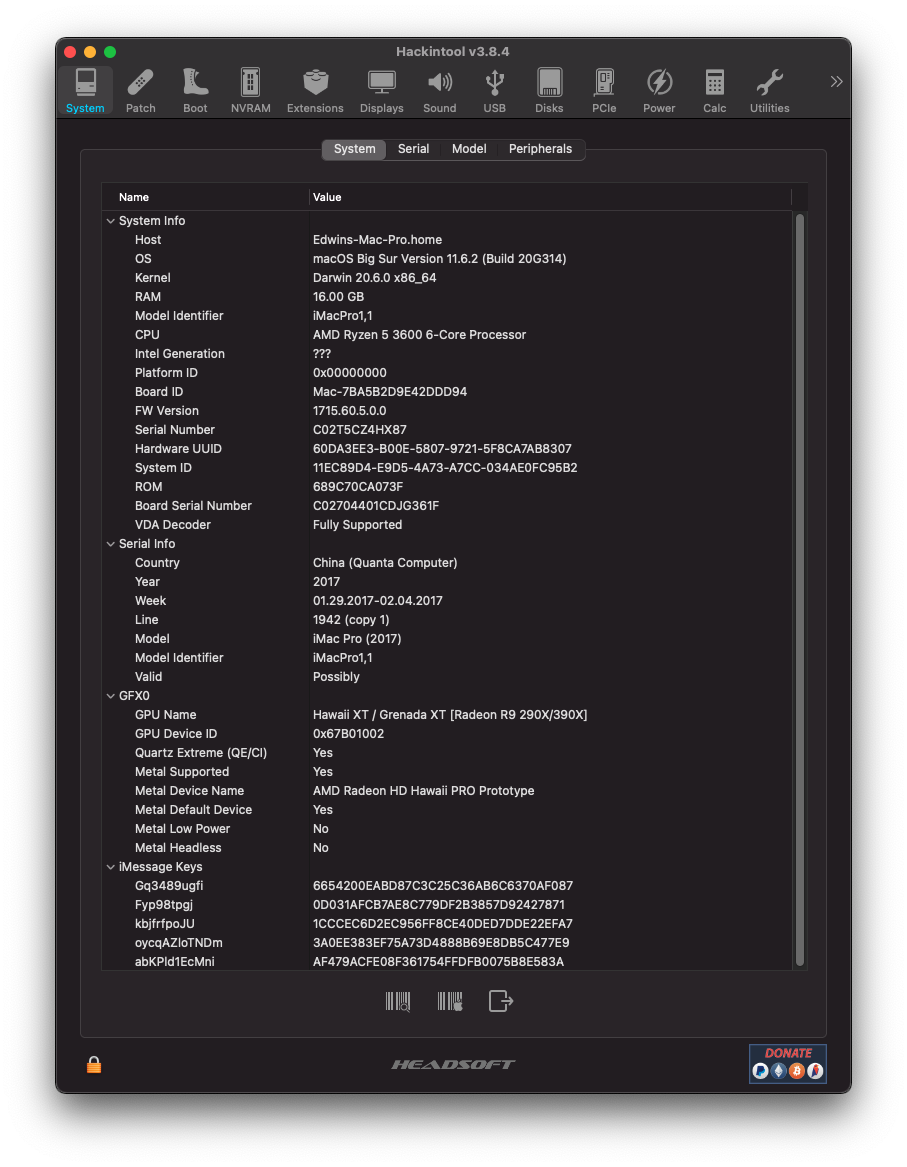Open the PCIe section
The image size is (907, 1167).
click(604, 91)
